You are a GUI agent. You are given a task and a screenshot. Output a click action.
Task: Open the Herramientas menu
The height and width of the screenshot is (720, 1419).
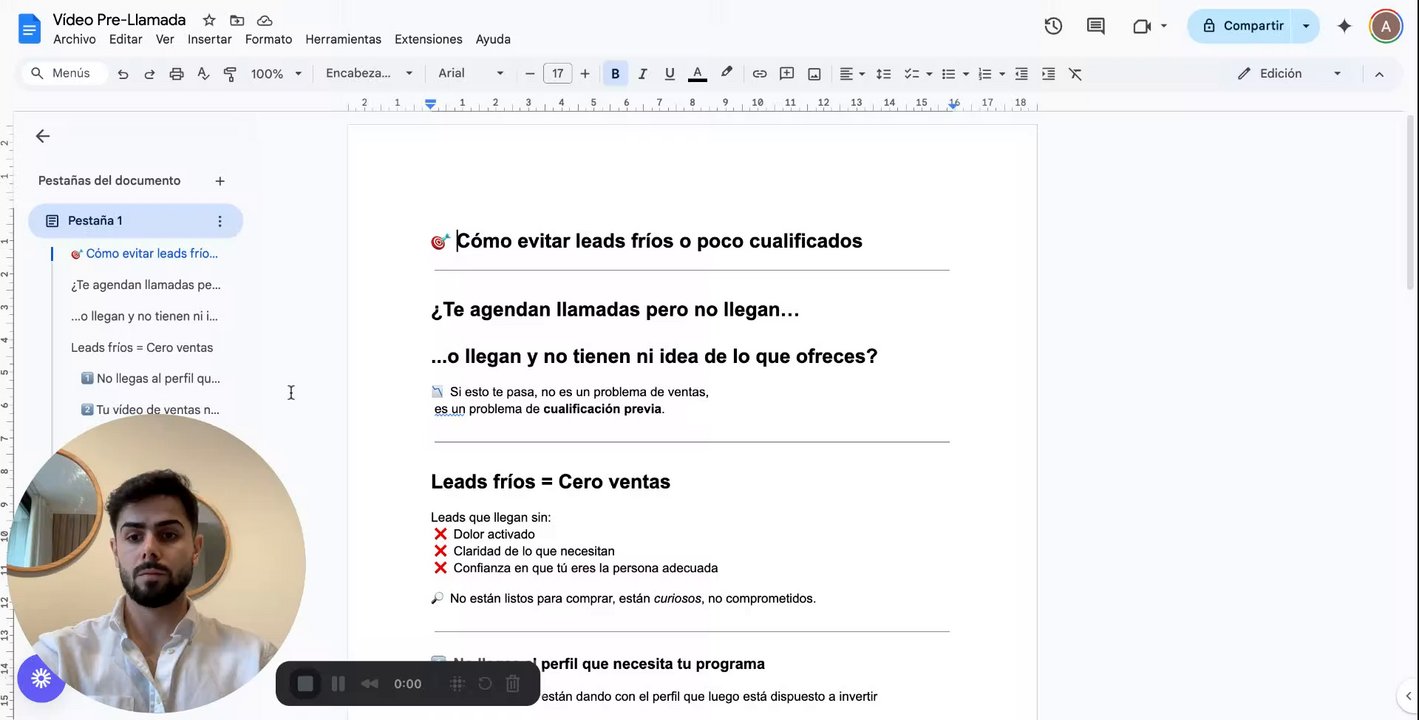coord(343,39)
